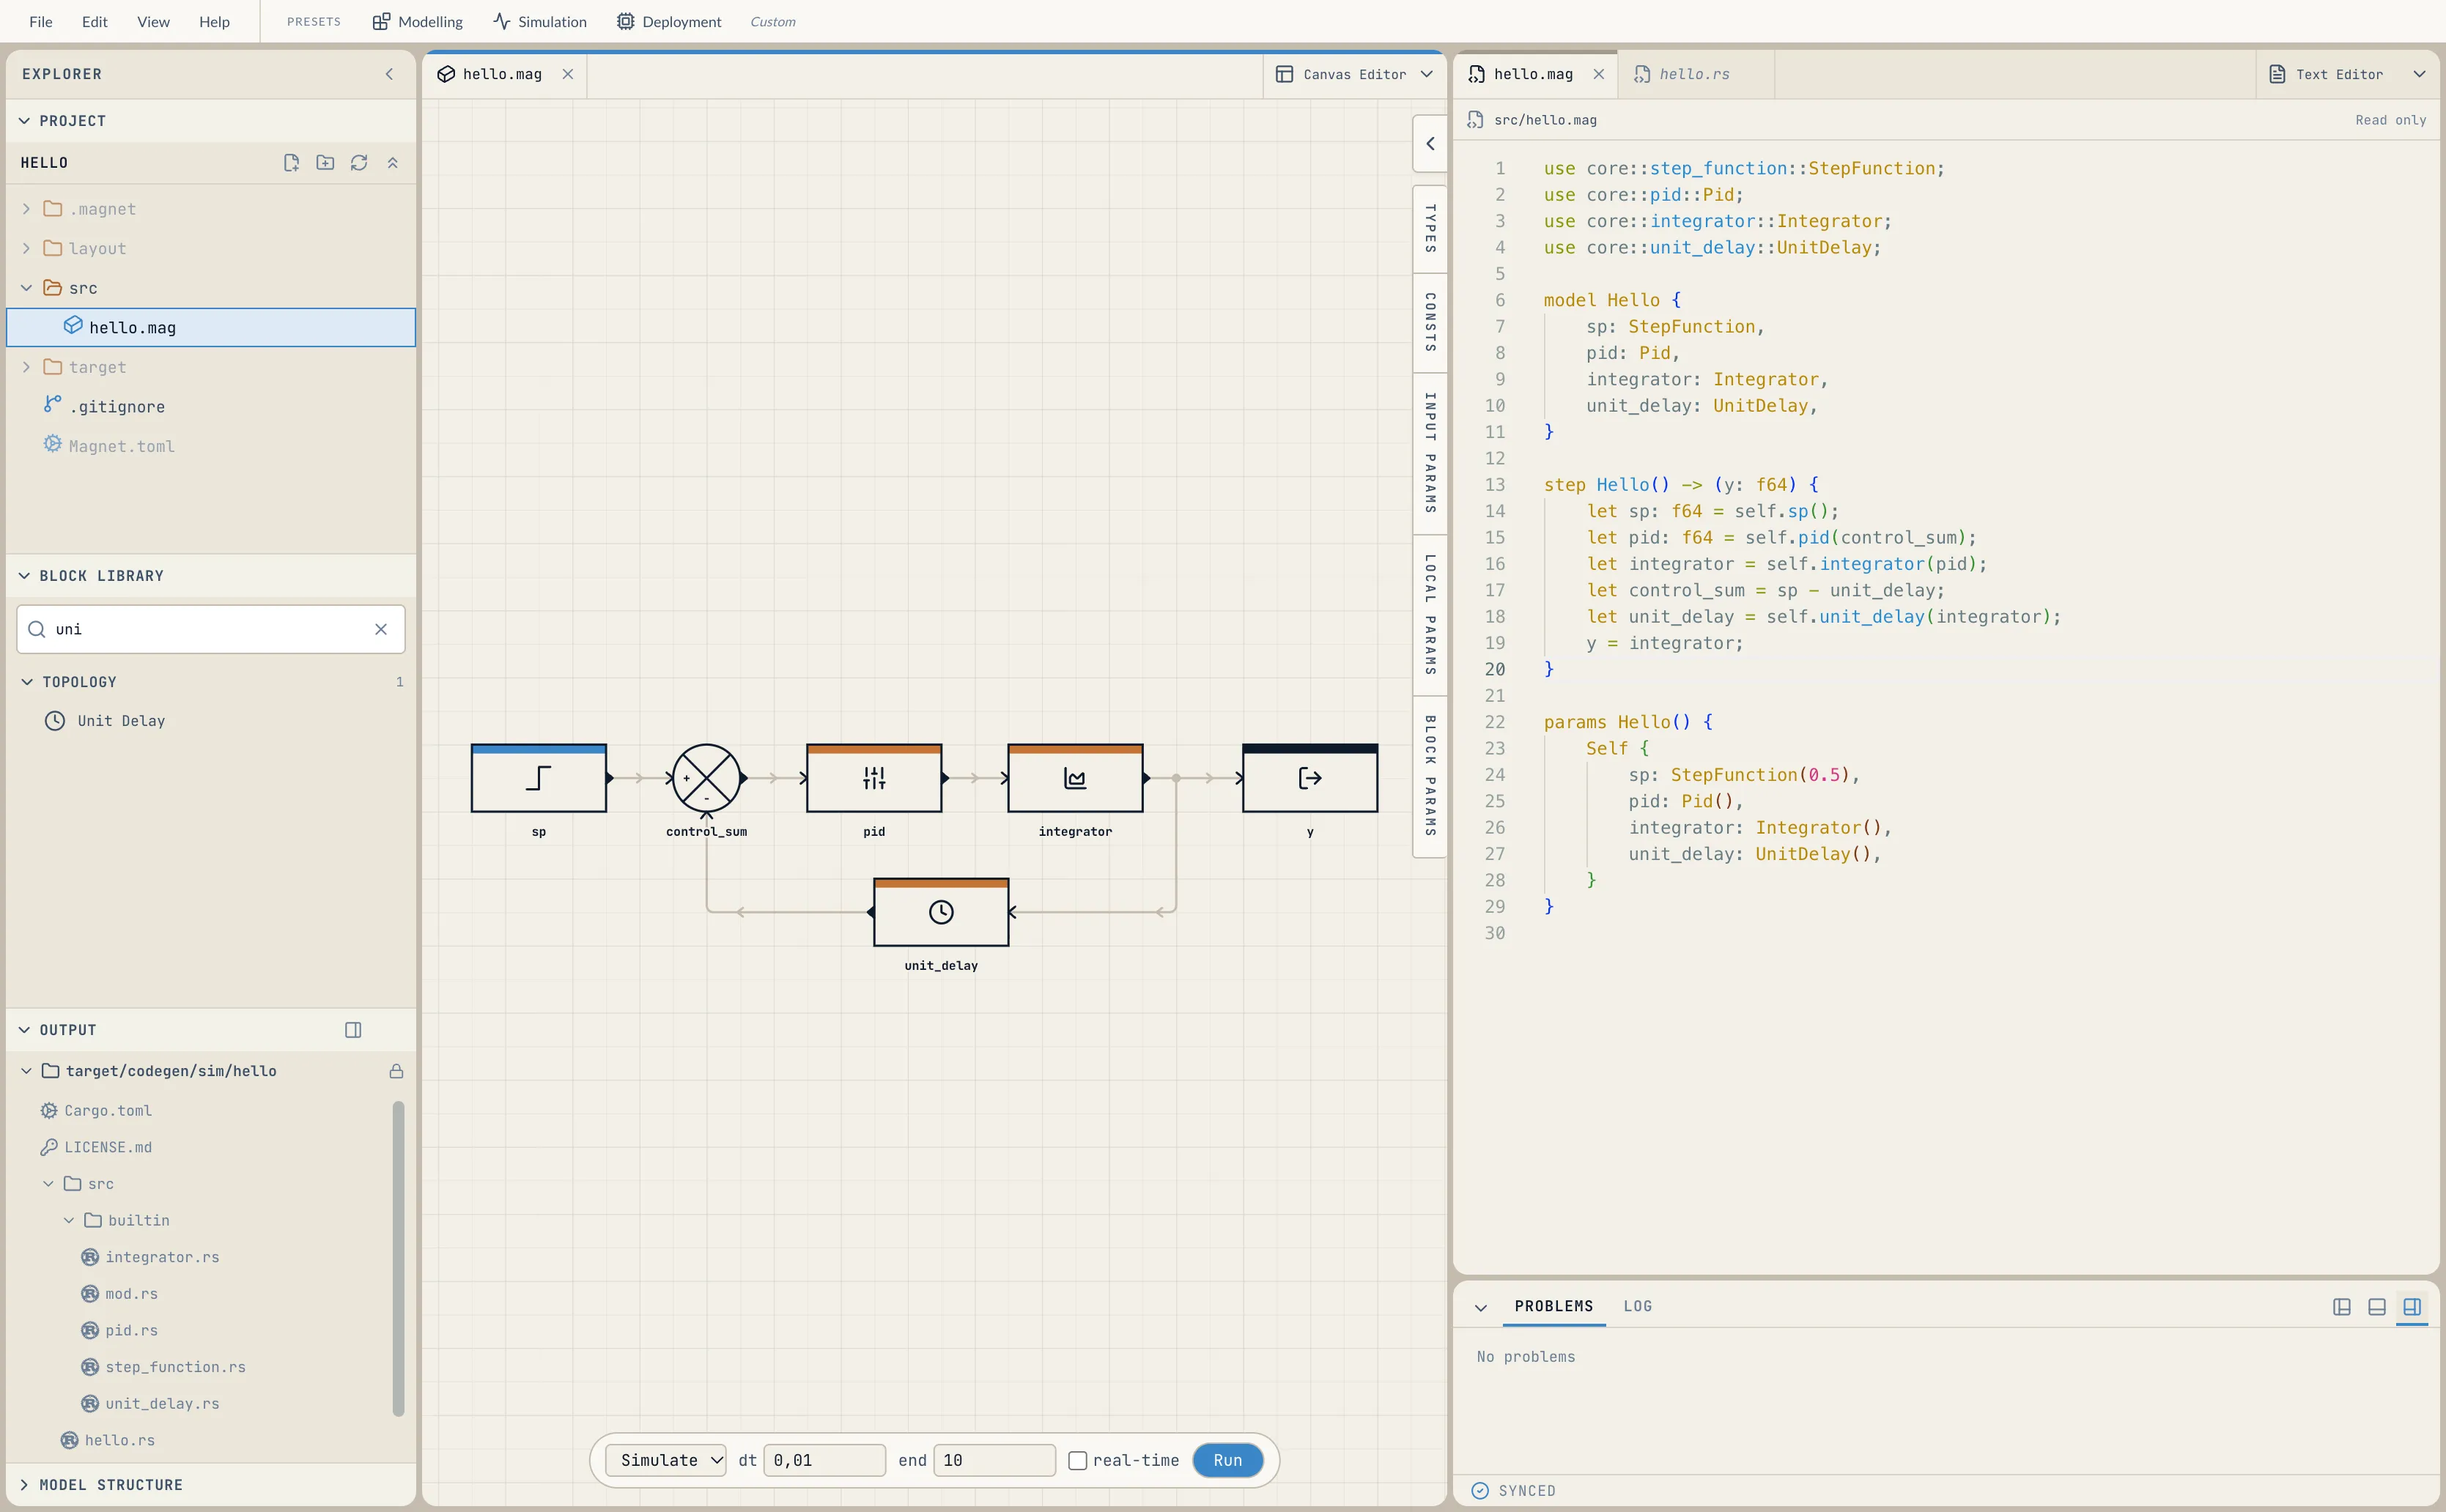This screenshot has width=2446, height=1512.
Task: Open the View menu
Action: pos(153,21)
